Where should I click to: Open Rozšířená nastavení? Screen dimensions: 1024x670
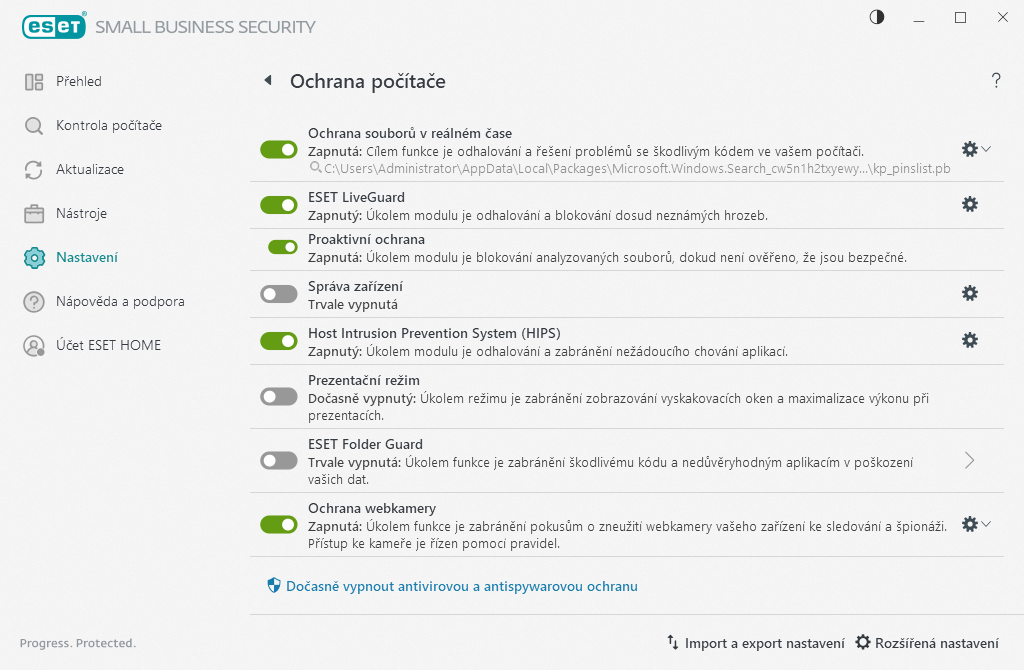tap(927, 643)
